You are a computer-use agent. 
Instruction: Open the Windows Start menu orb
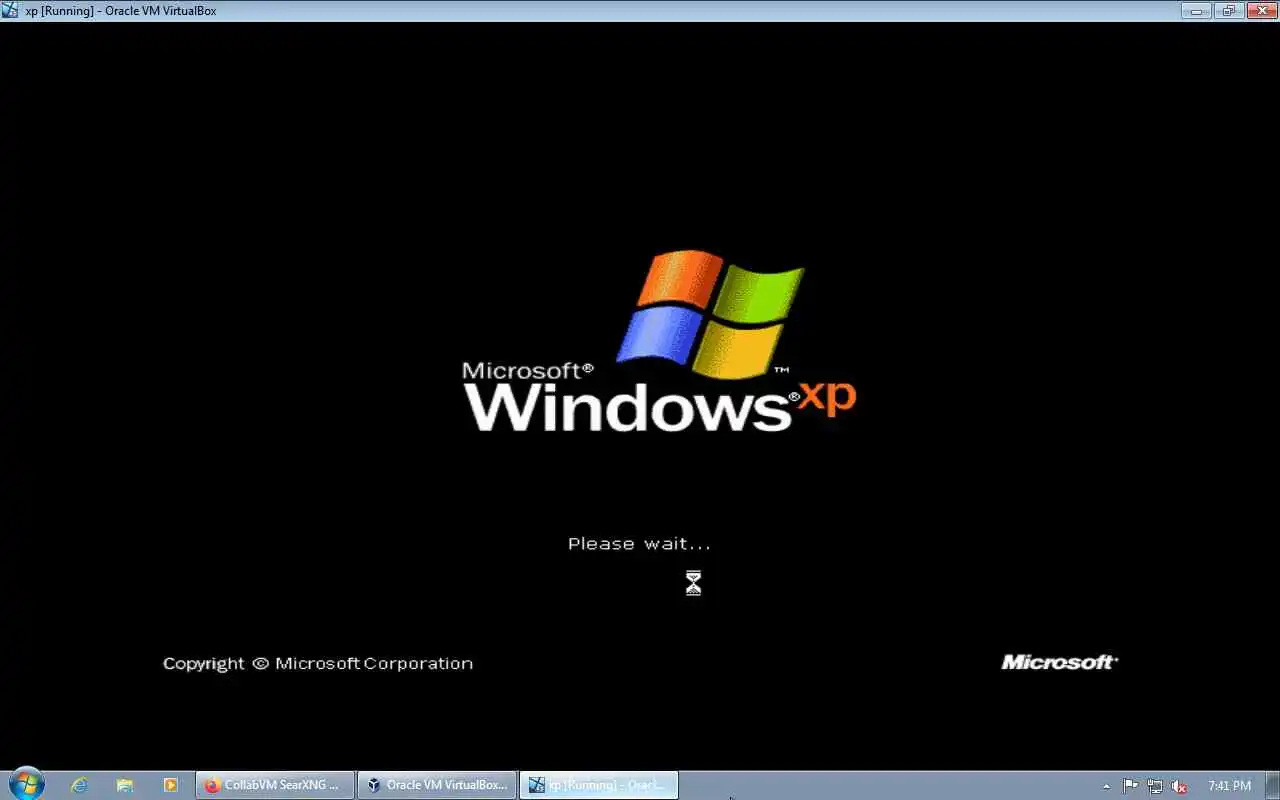(26, 784)
